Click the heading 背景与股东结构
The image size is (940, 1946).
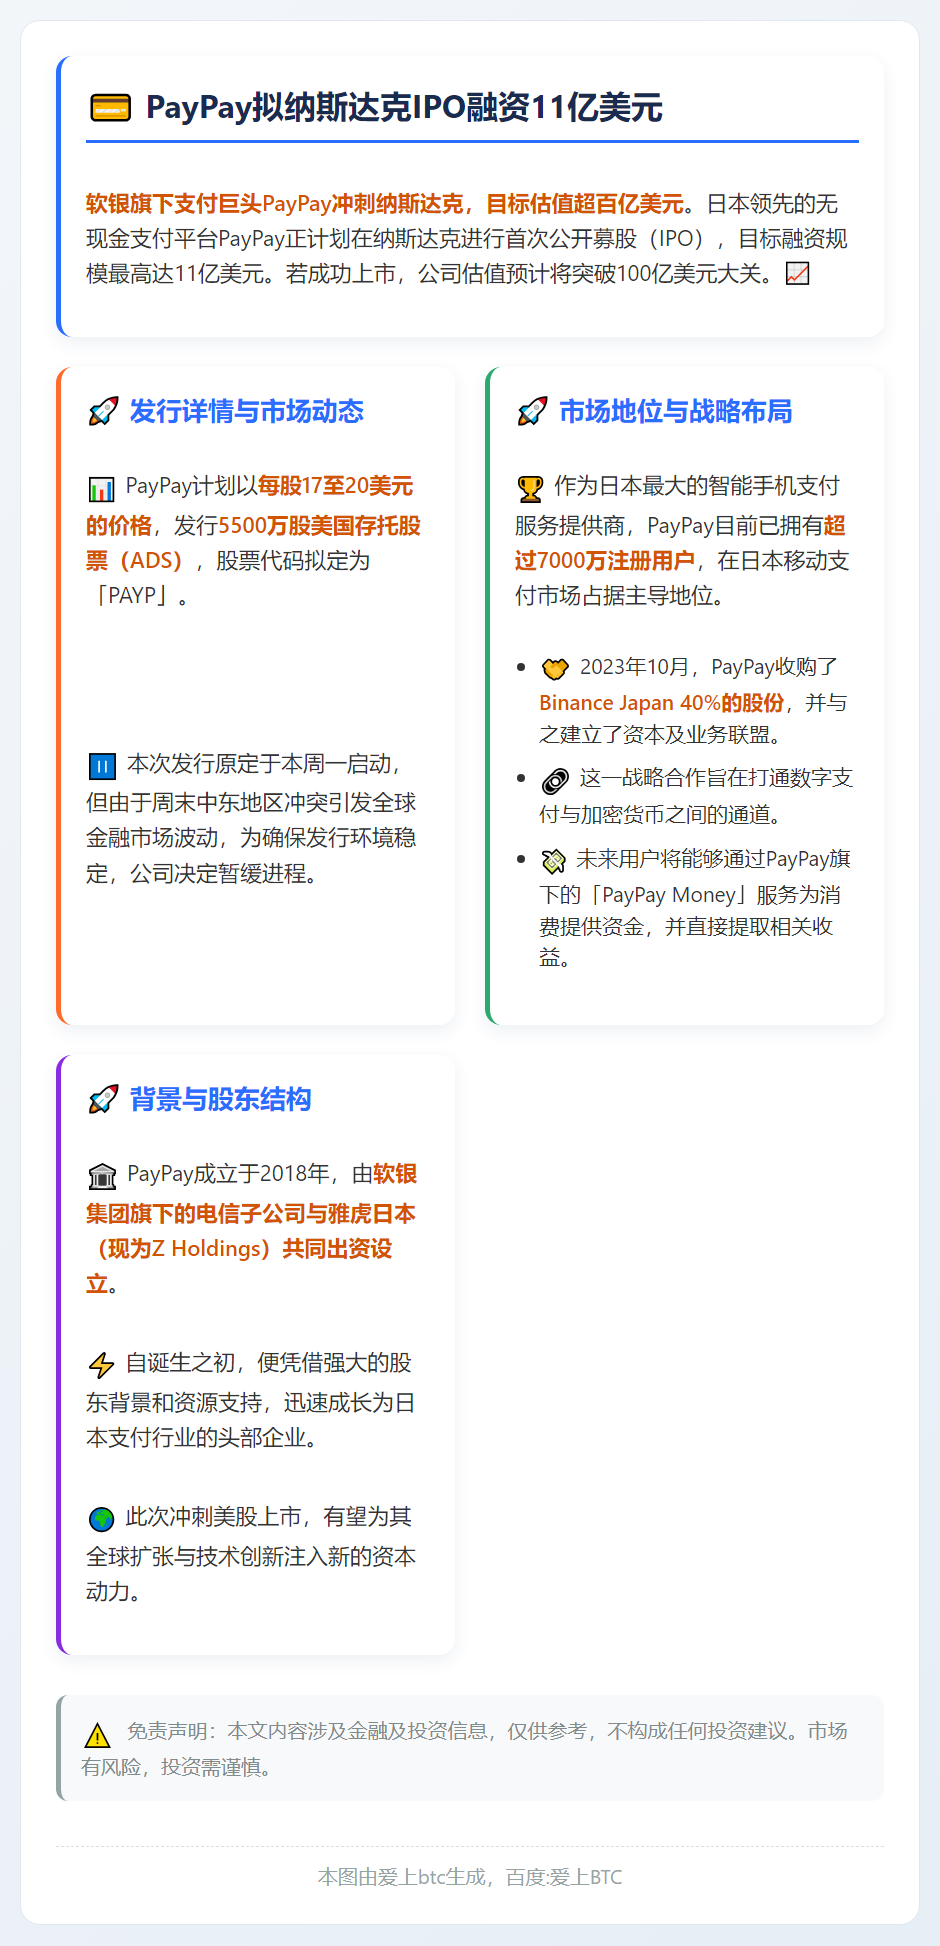(x=220, y=1099)
